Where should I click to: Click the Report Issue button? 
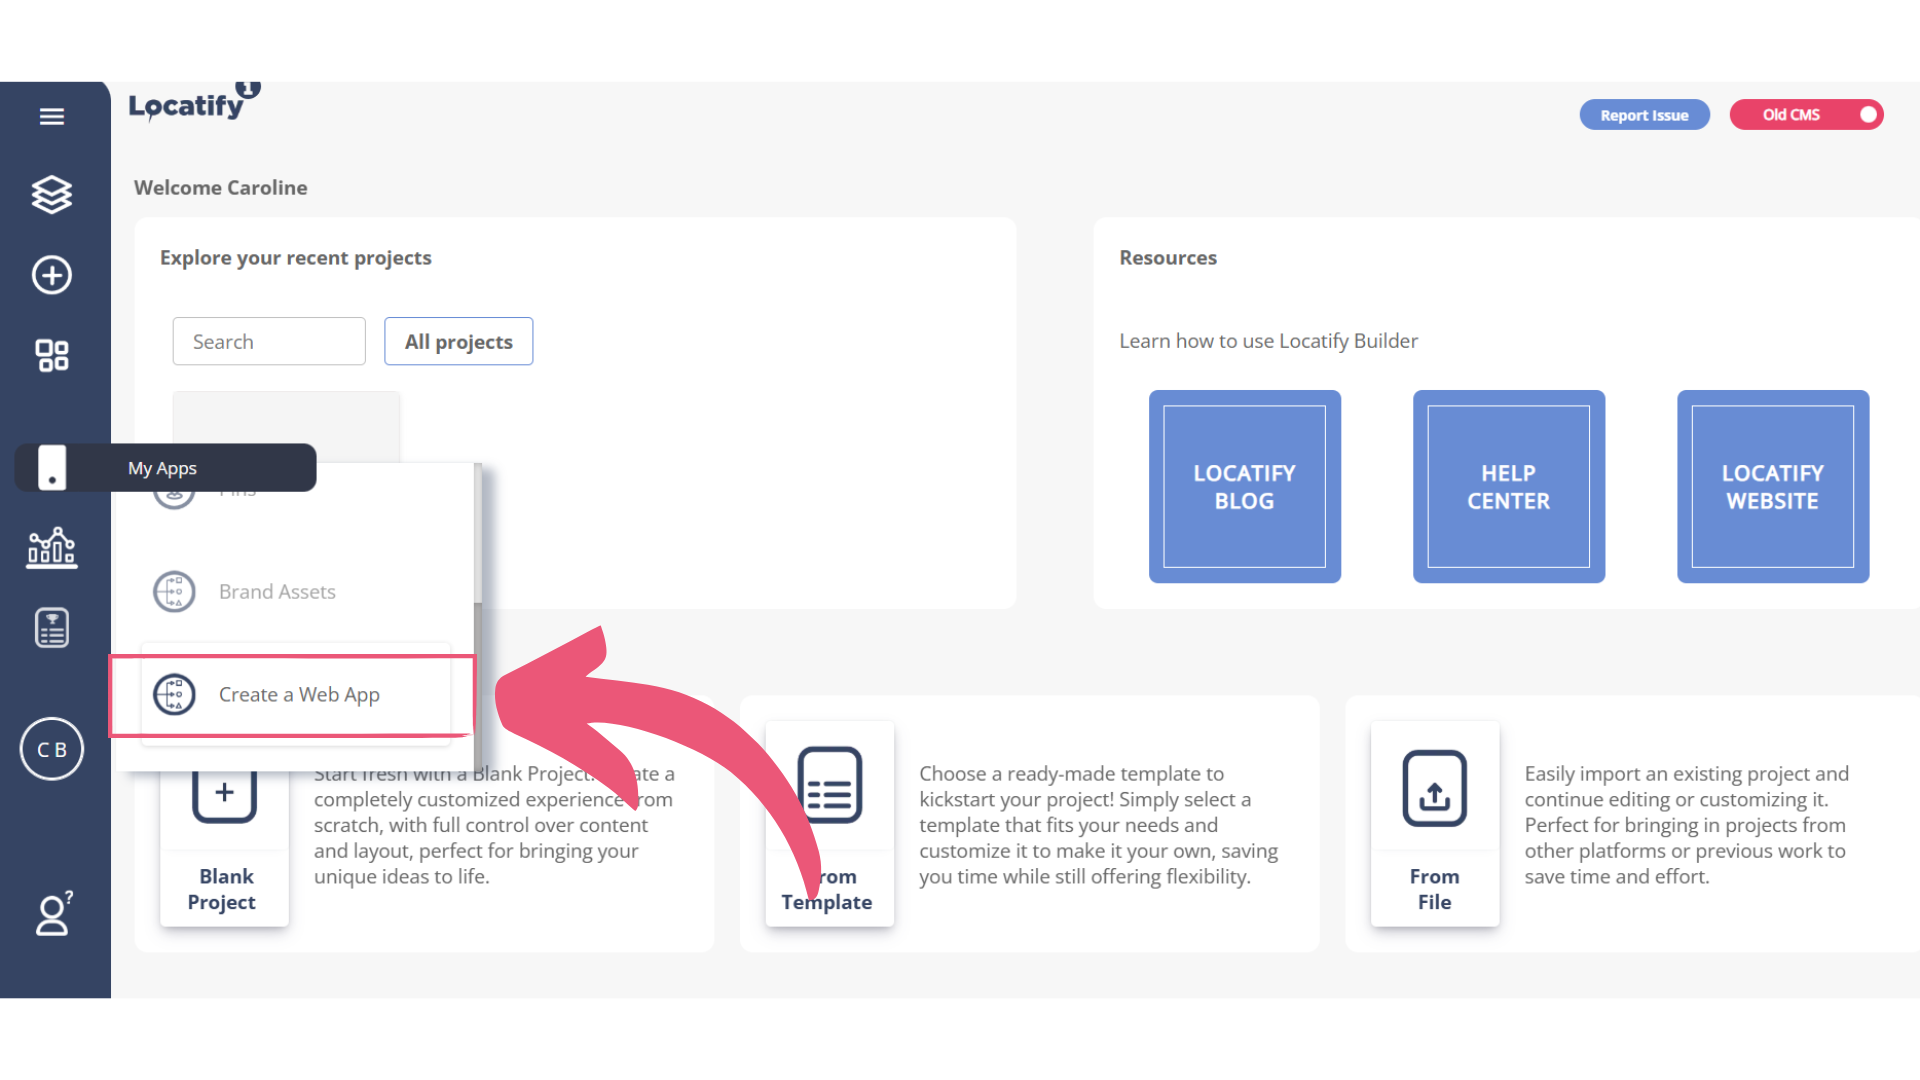tap(1644, 115)
